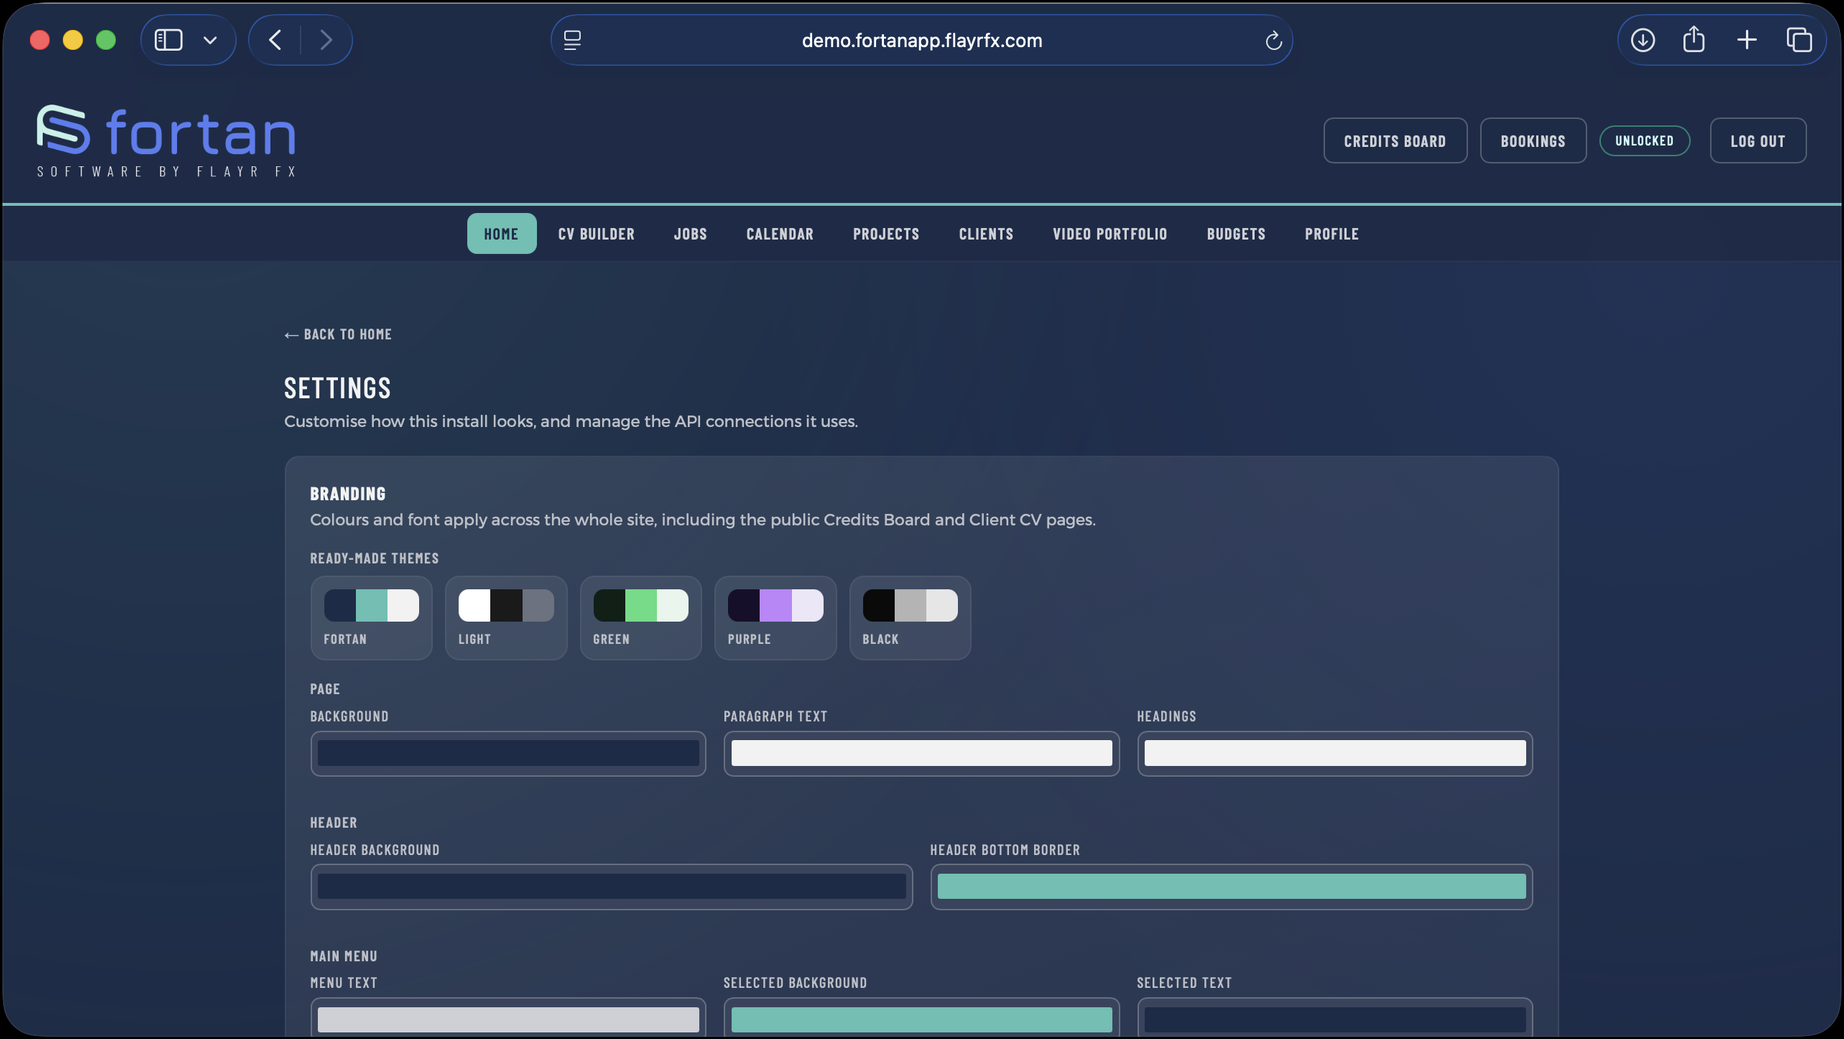
Task: Apply the Purple ready-made theme
Action: tap(775, 618)
